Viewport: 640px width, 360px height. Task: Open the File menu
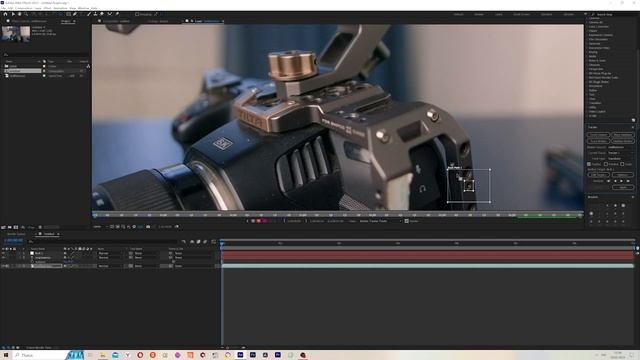(x=4, y=8)
